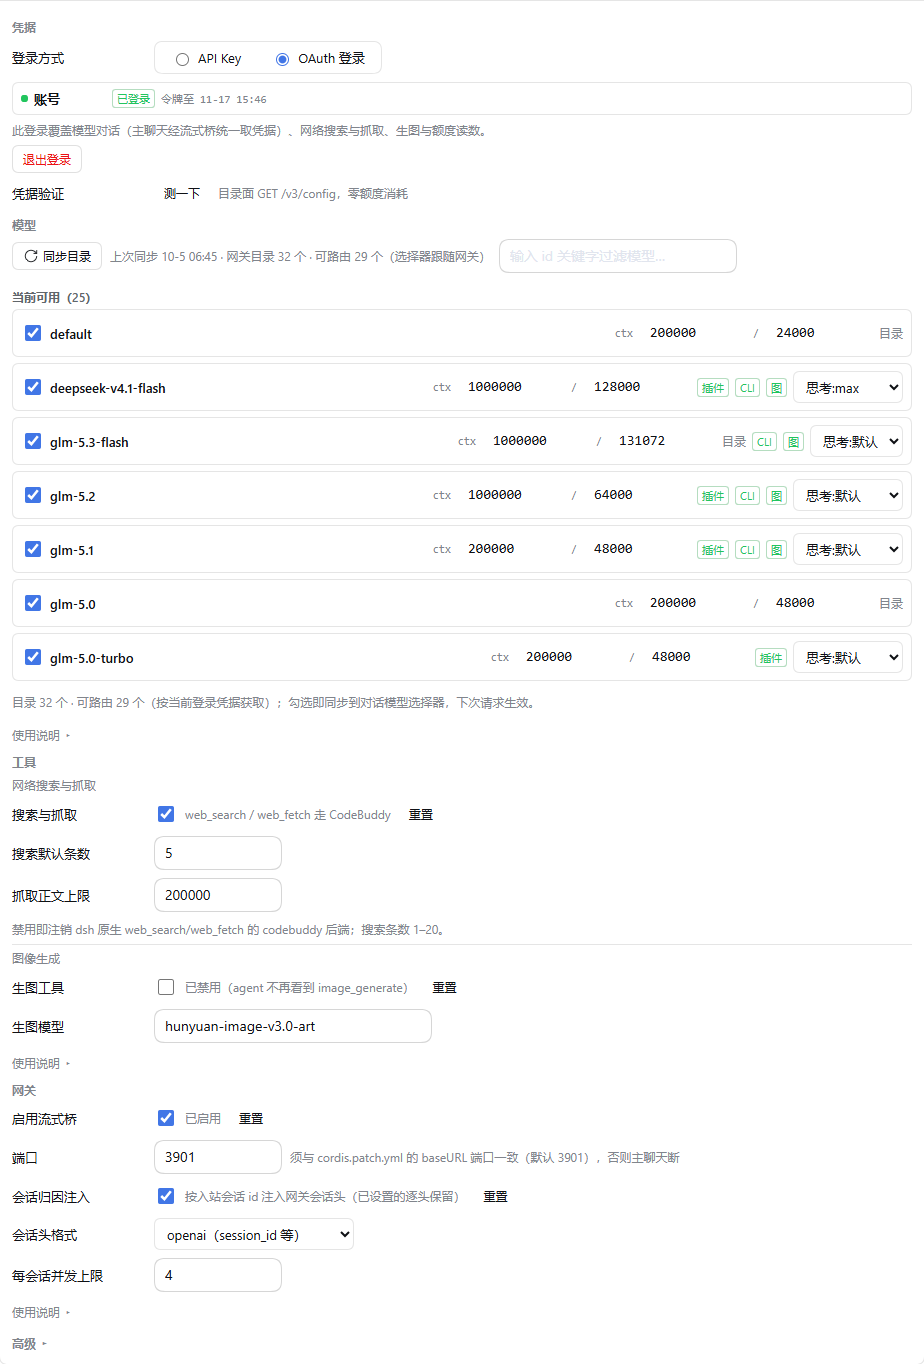
Task: Click 插件 badge on glm-5.1 row
Action: (713, 550)
